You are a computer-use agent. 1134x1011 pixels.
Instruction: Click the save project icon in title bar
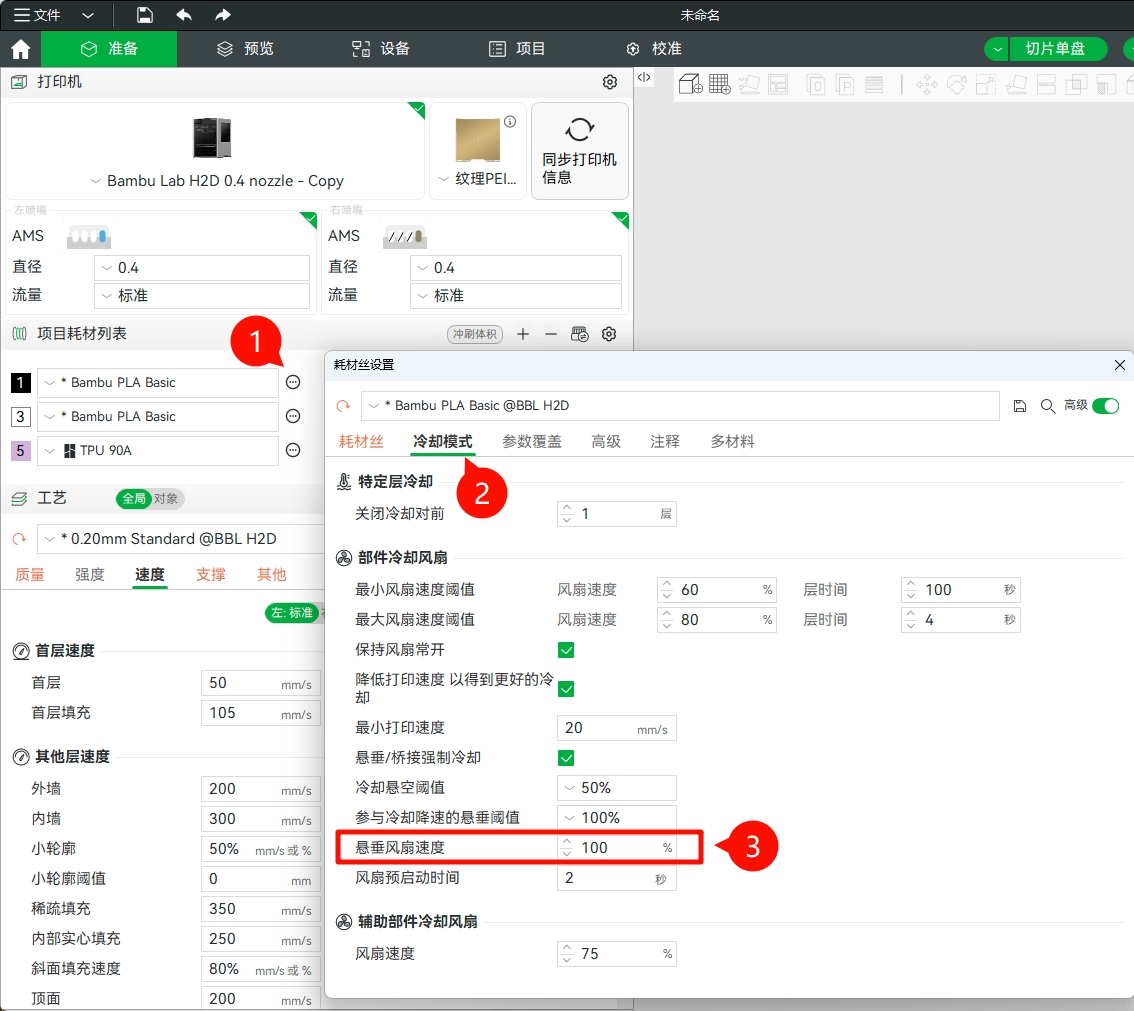145,15
